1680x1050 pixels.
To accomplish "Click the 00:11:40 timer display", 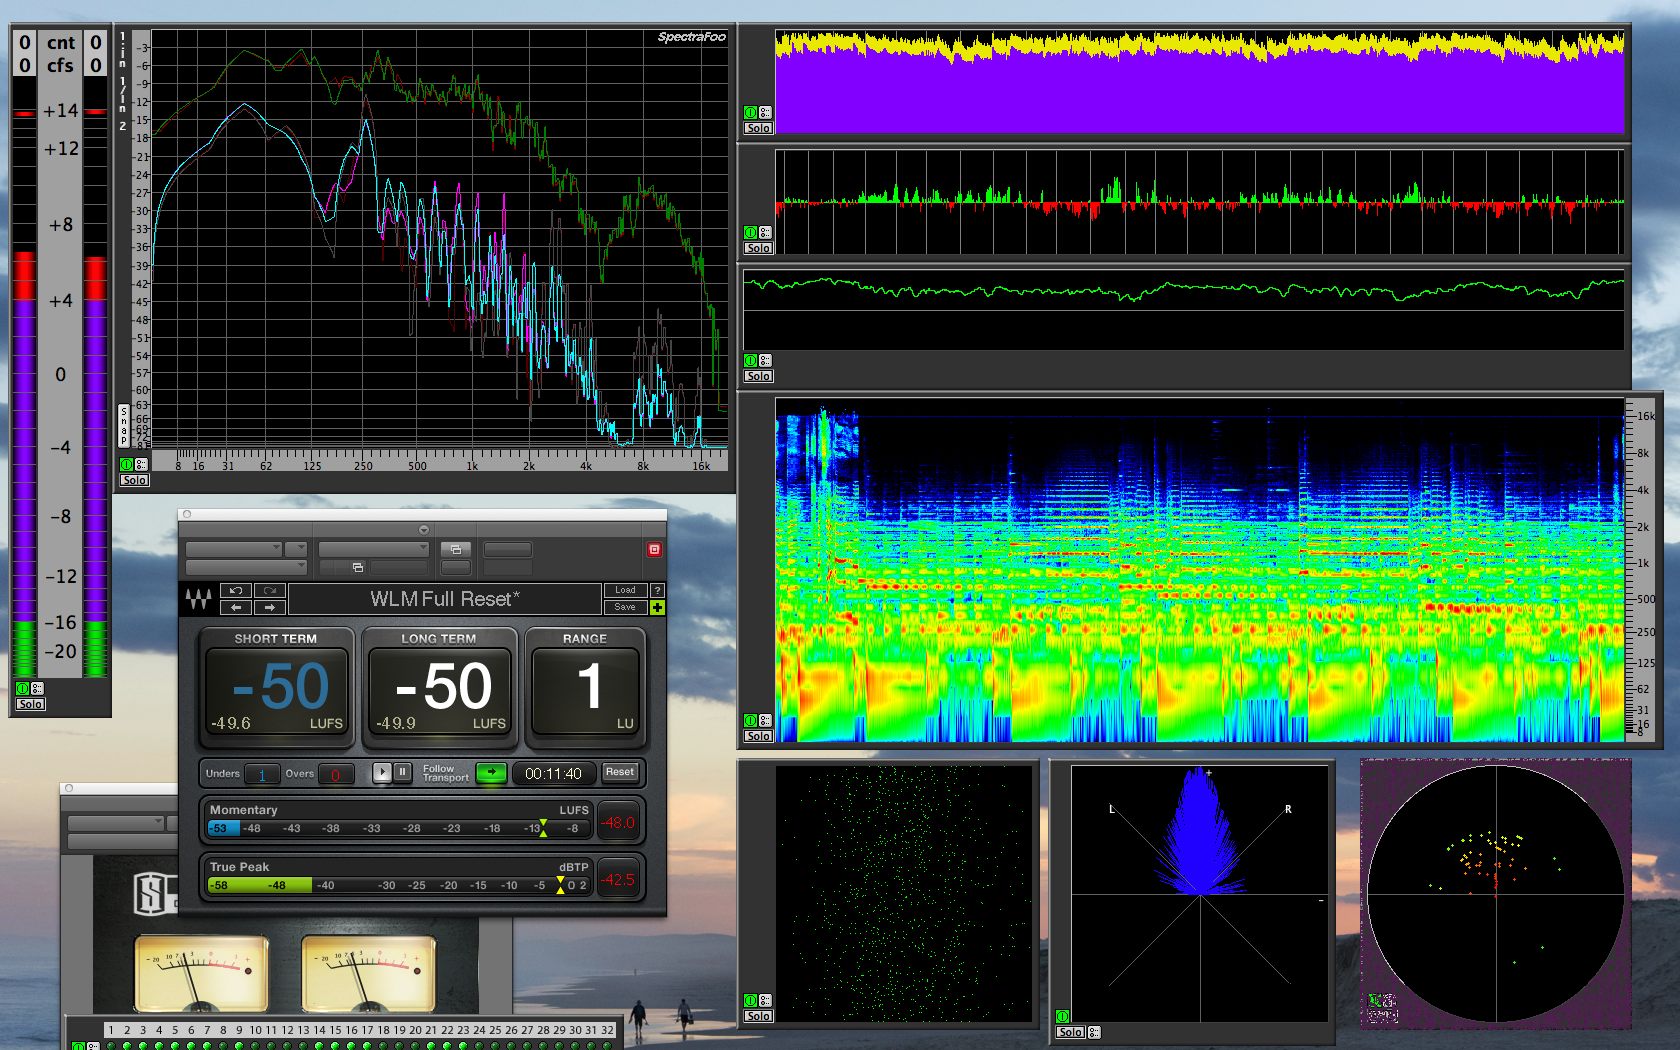I will (x=553, y=773).
